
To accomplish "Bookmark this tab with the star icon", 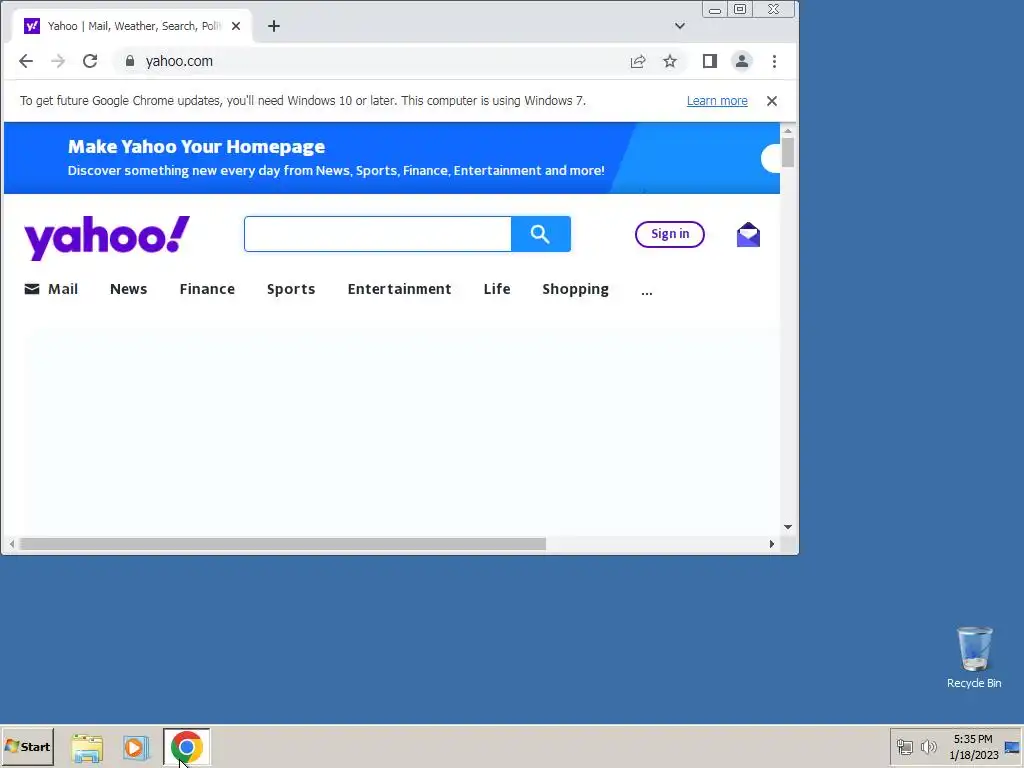I will click(670, 61).
